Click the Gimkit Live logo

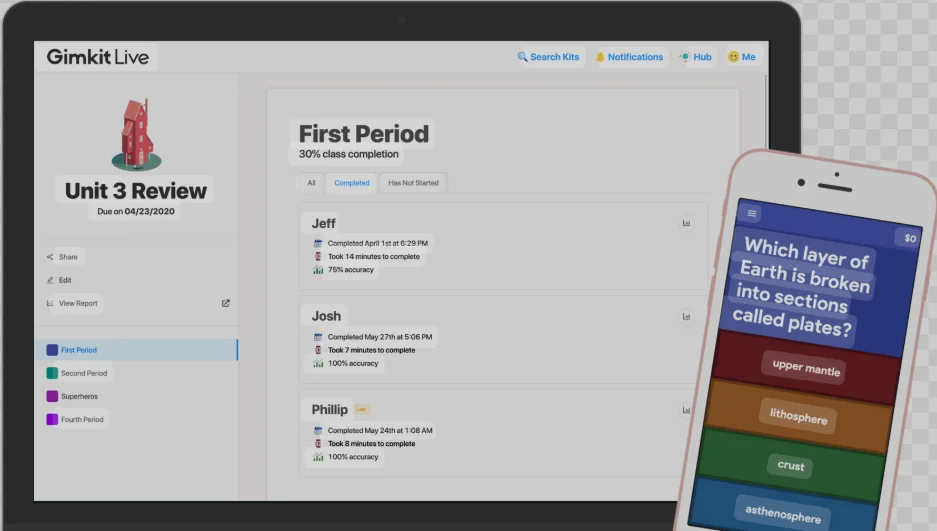[x=98, y=57]
